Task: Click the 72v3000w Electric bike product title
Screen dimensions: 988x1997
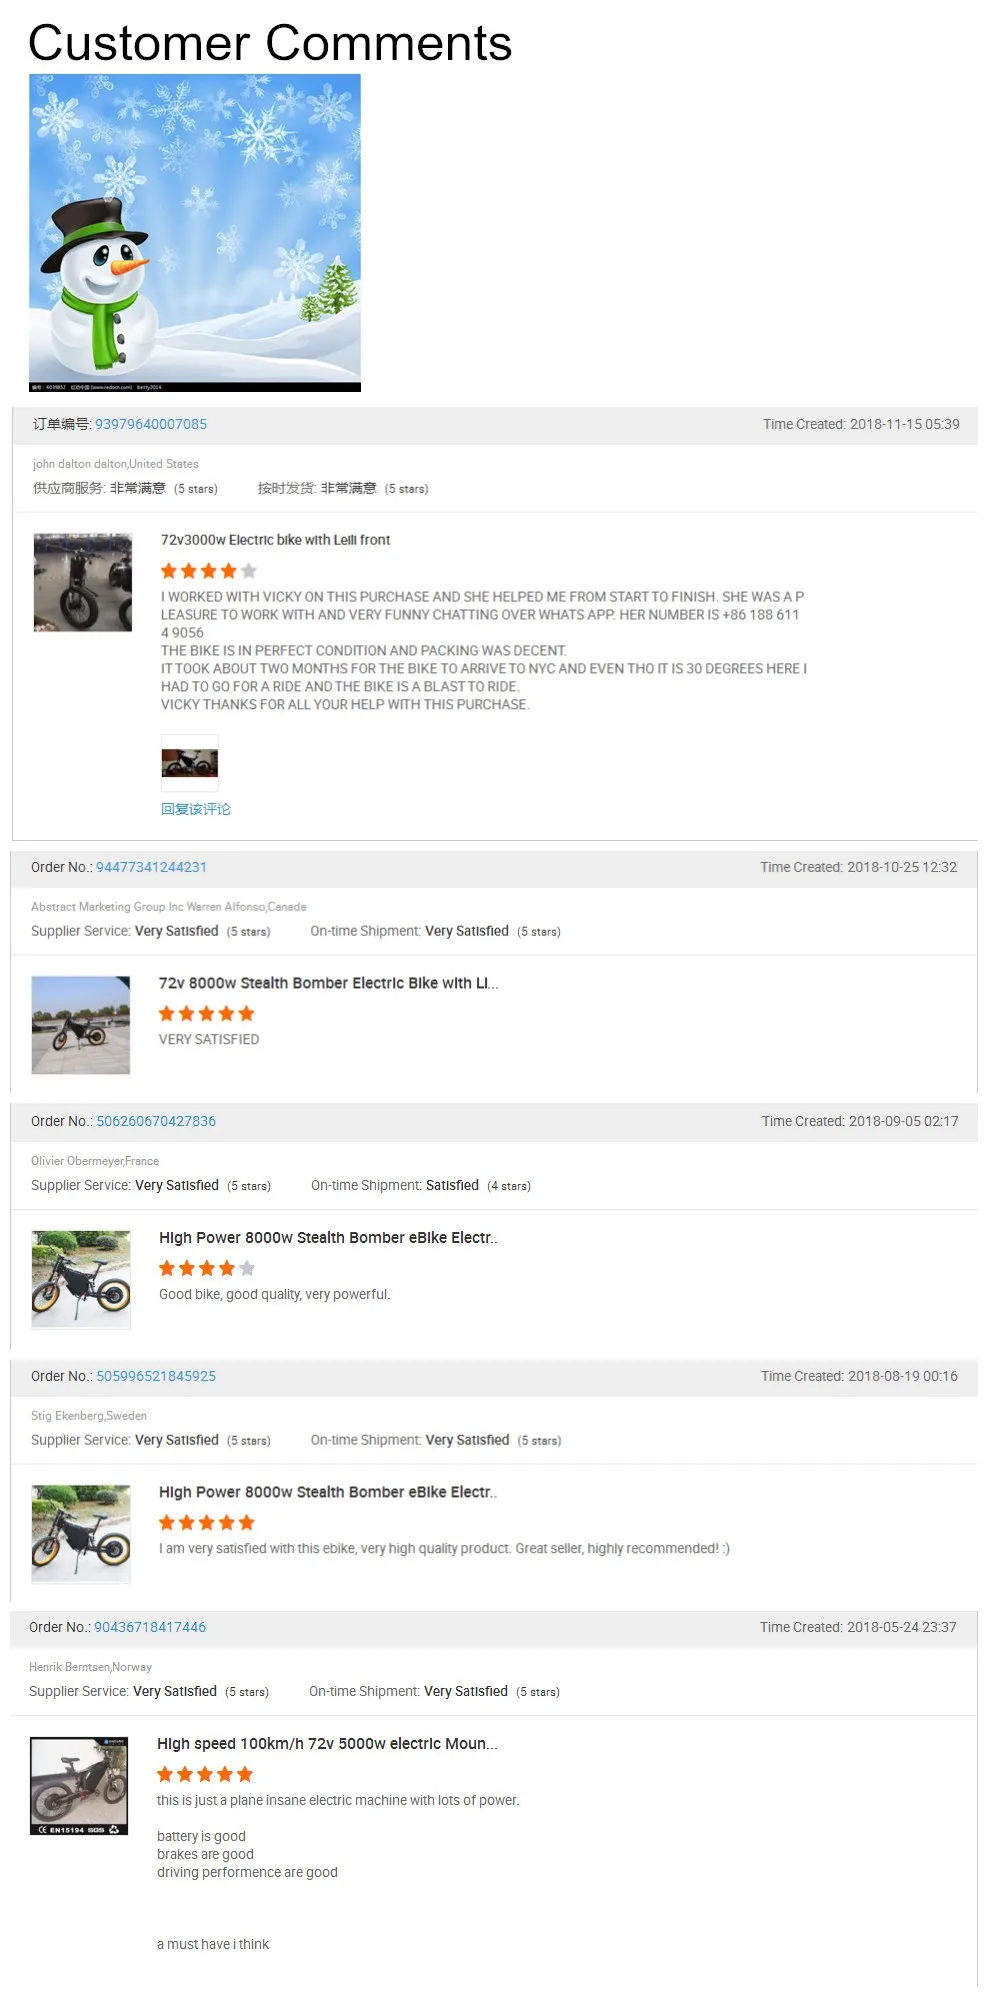Action: 276,540
